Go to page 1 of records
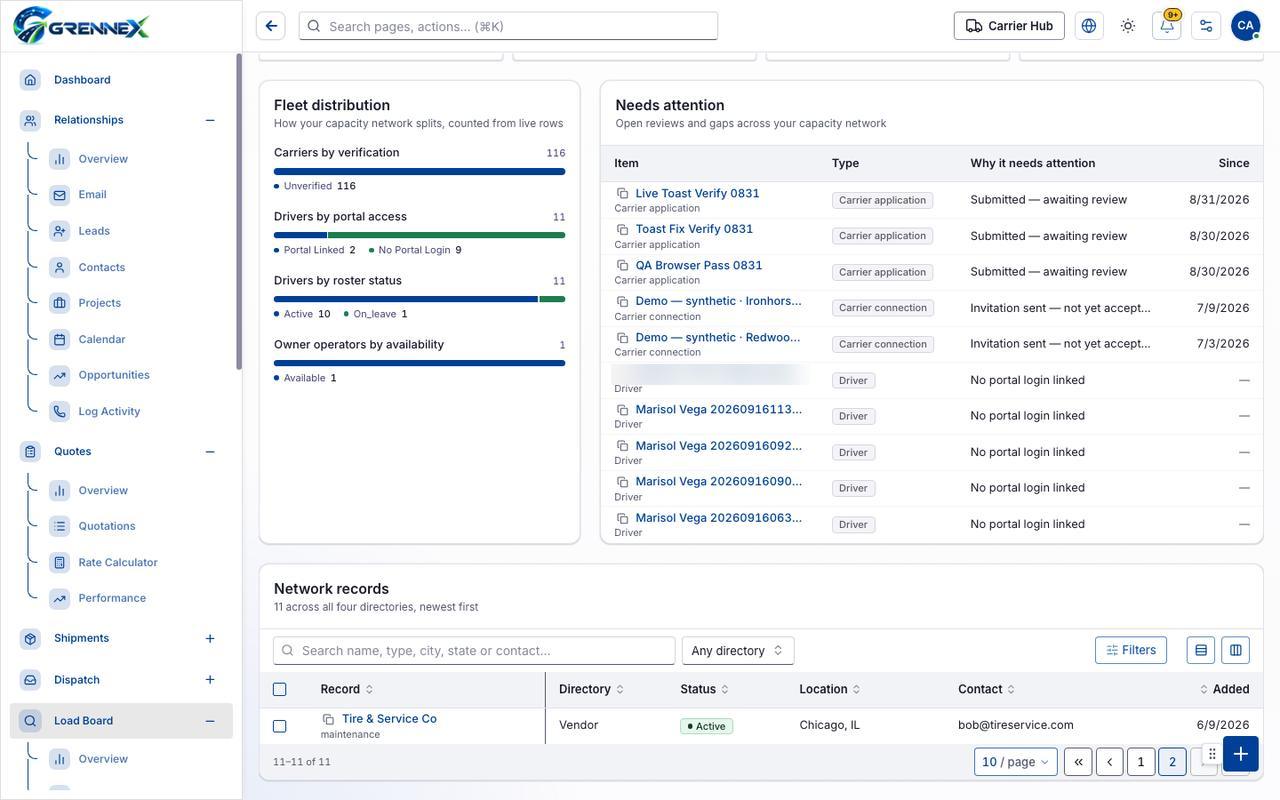Screen dimensions: 1280x800 (1141, 762)
